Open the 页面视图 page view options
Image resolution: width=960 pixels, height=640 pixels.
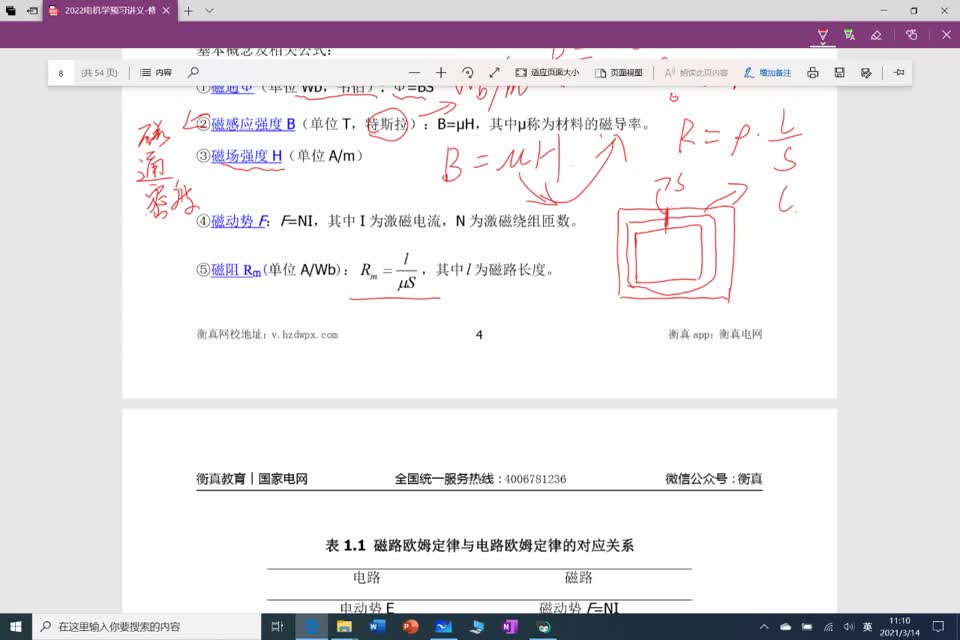coord(618,72)
